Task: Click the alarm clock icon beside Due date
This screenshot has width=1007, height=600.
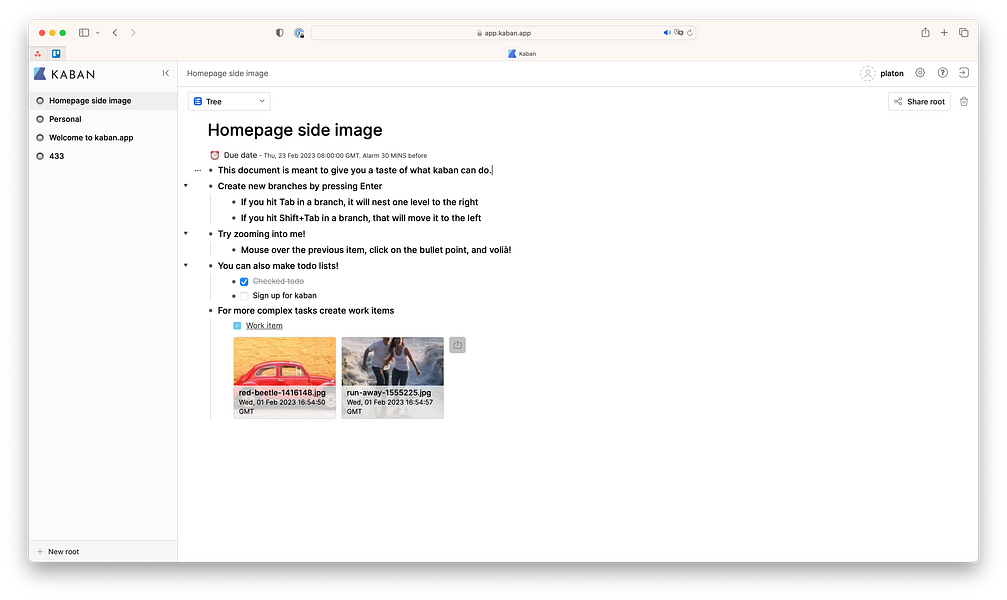Action: point(215,155)
